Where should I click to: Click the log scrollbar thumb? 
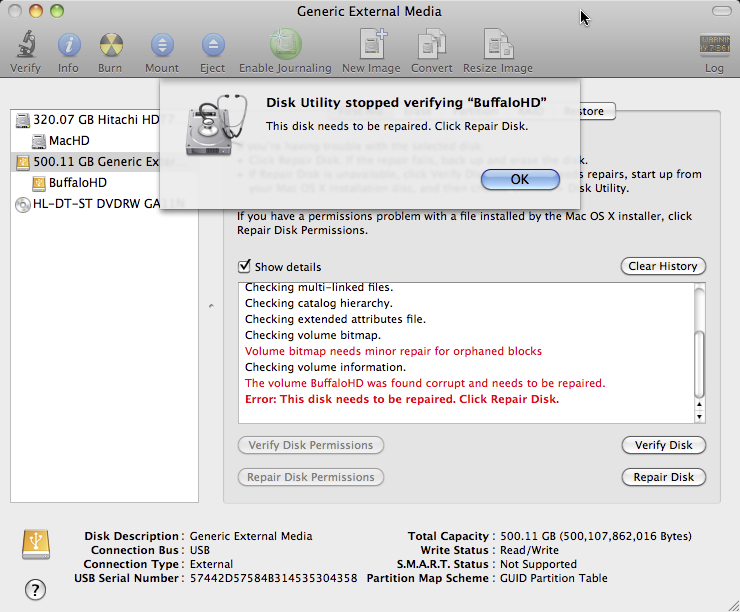pos(699,364)
